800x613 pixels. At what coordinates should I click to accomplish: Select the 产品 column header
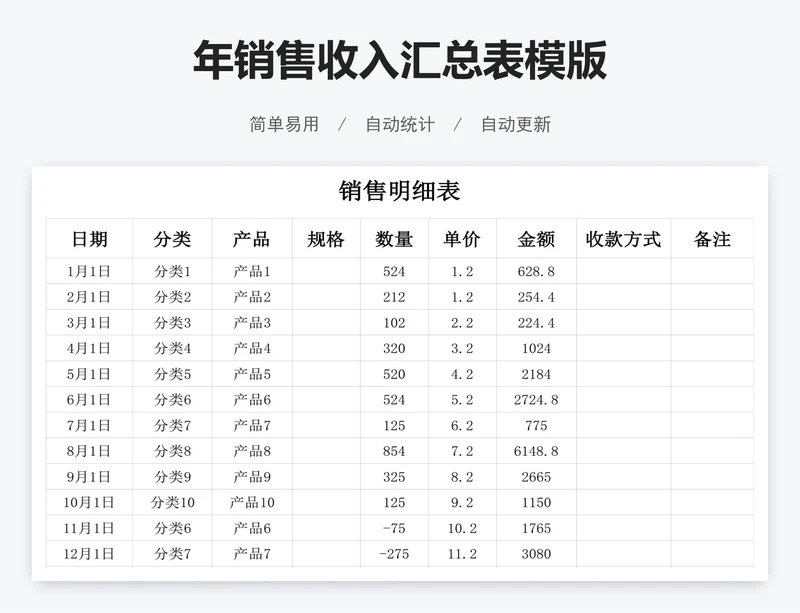pyautogui.click(x=252, y=239)
